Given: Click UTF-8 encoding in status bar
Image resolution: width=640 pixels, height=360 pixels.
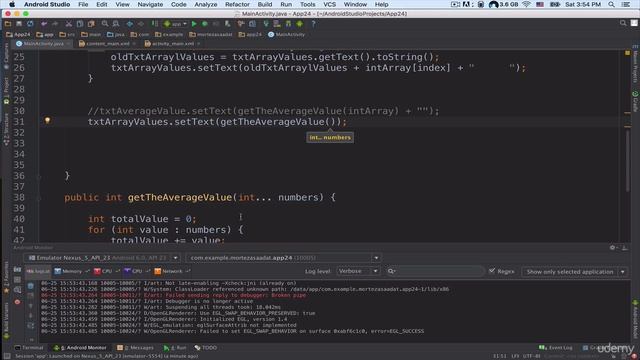Looking at the screenshot, I should pos(531,356).
